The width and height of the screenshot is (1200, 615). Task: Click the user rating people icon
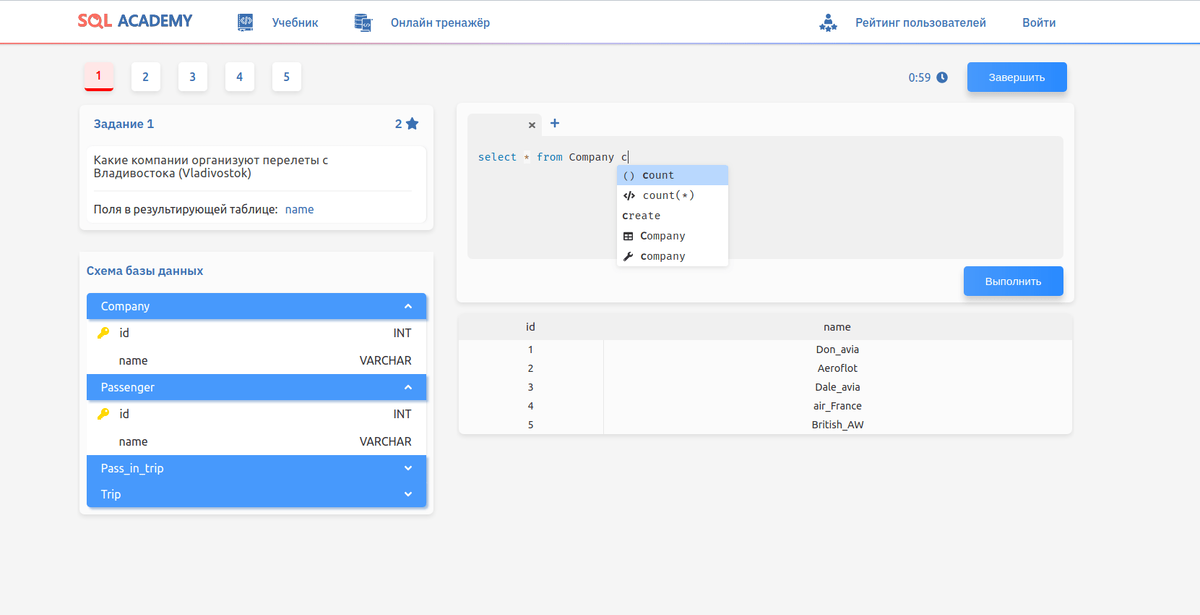click(x=828, y=22)
